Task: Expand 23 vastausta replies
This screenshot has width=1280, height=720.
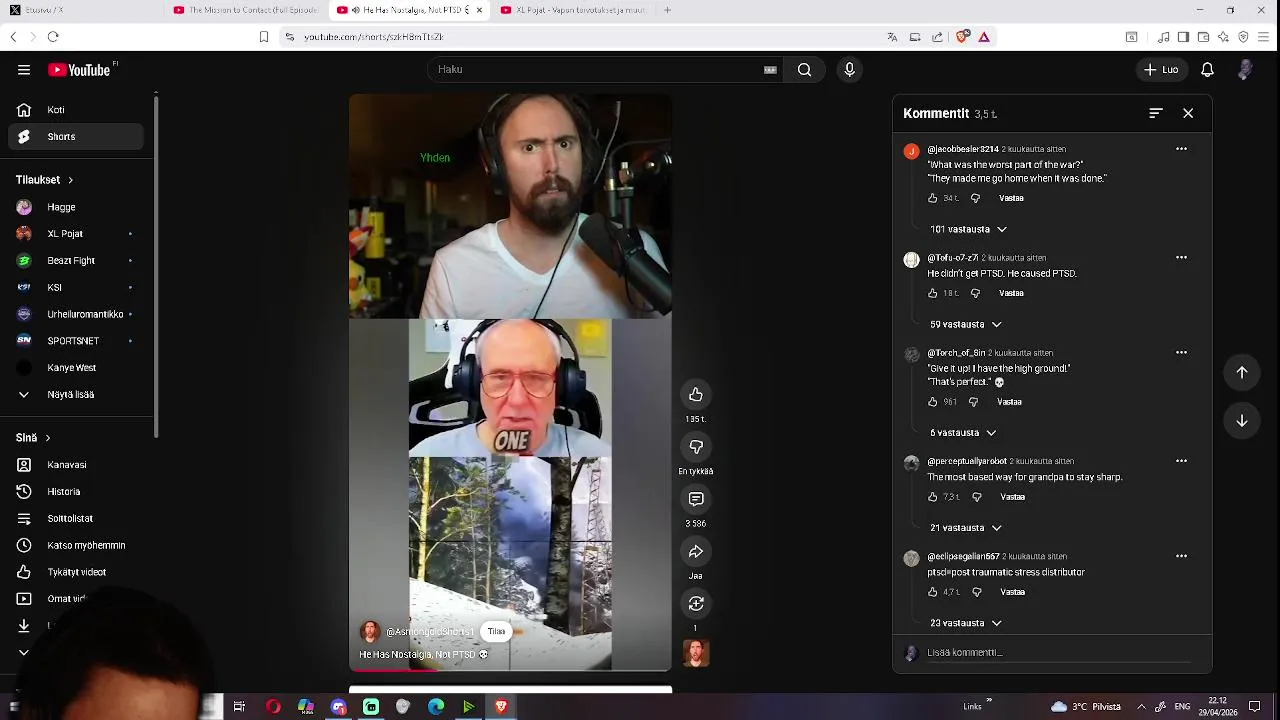Action: pos(965,623)
